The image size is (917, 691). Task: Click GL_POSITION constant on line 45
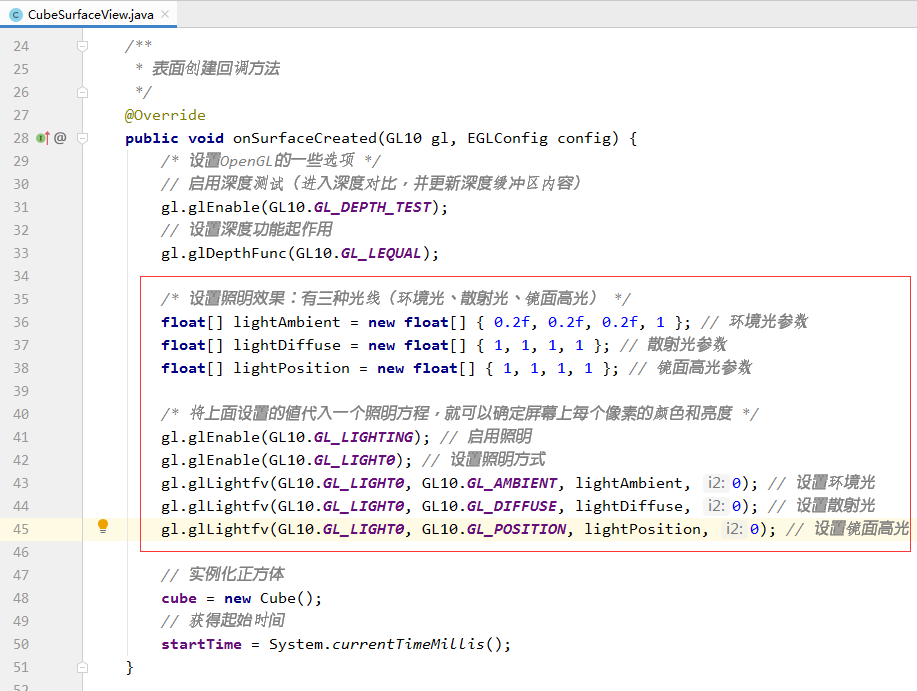(x=516, y=529)
